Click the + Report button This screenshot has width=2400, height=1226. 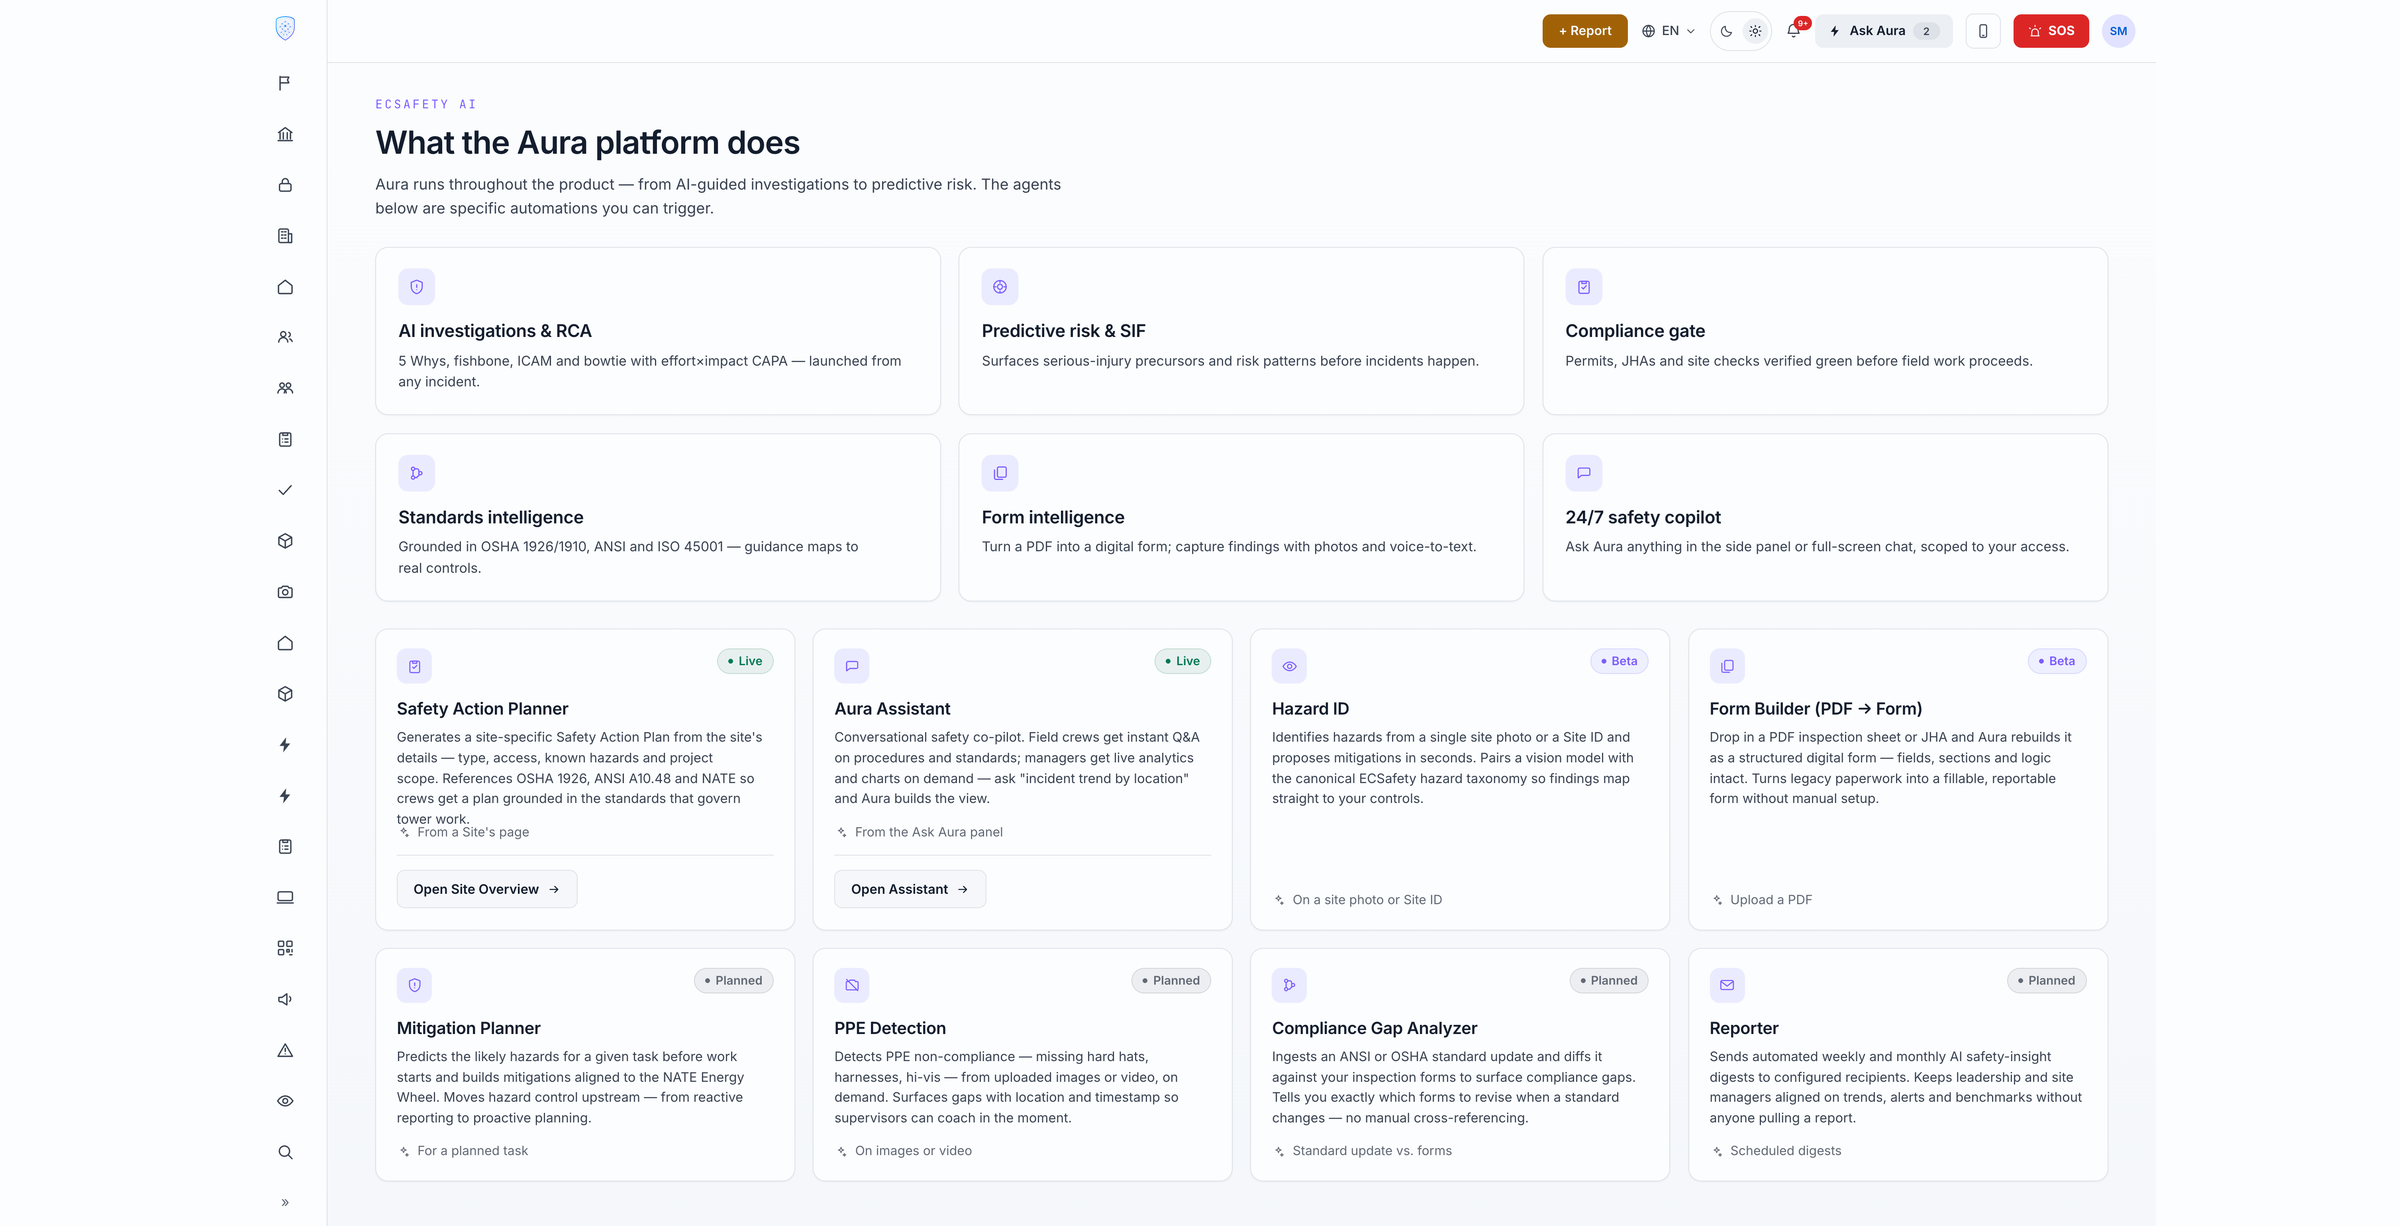(1585, 31)
